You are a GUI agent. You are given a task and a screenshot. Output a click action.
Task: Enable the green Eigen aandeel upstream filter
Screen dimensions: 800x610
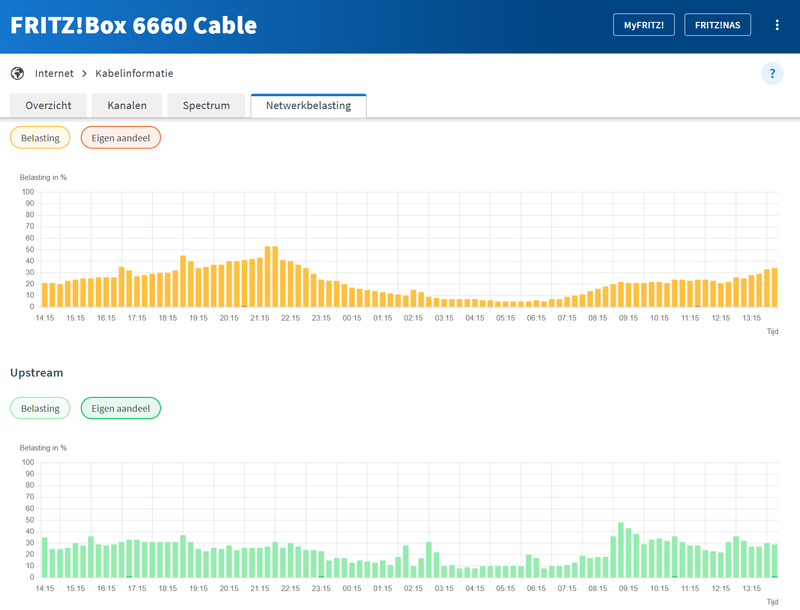(120, 408)
